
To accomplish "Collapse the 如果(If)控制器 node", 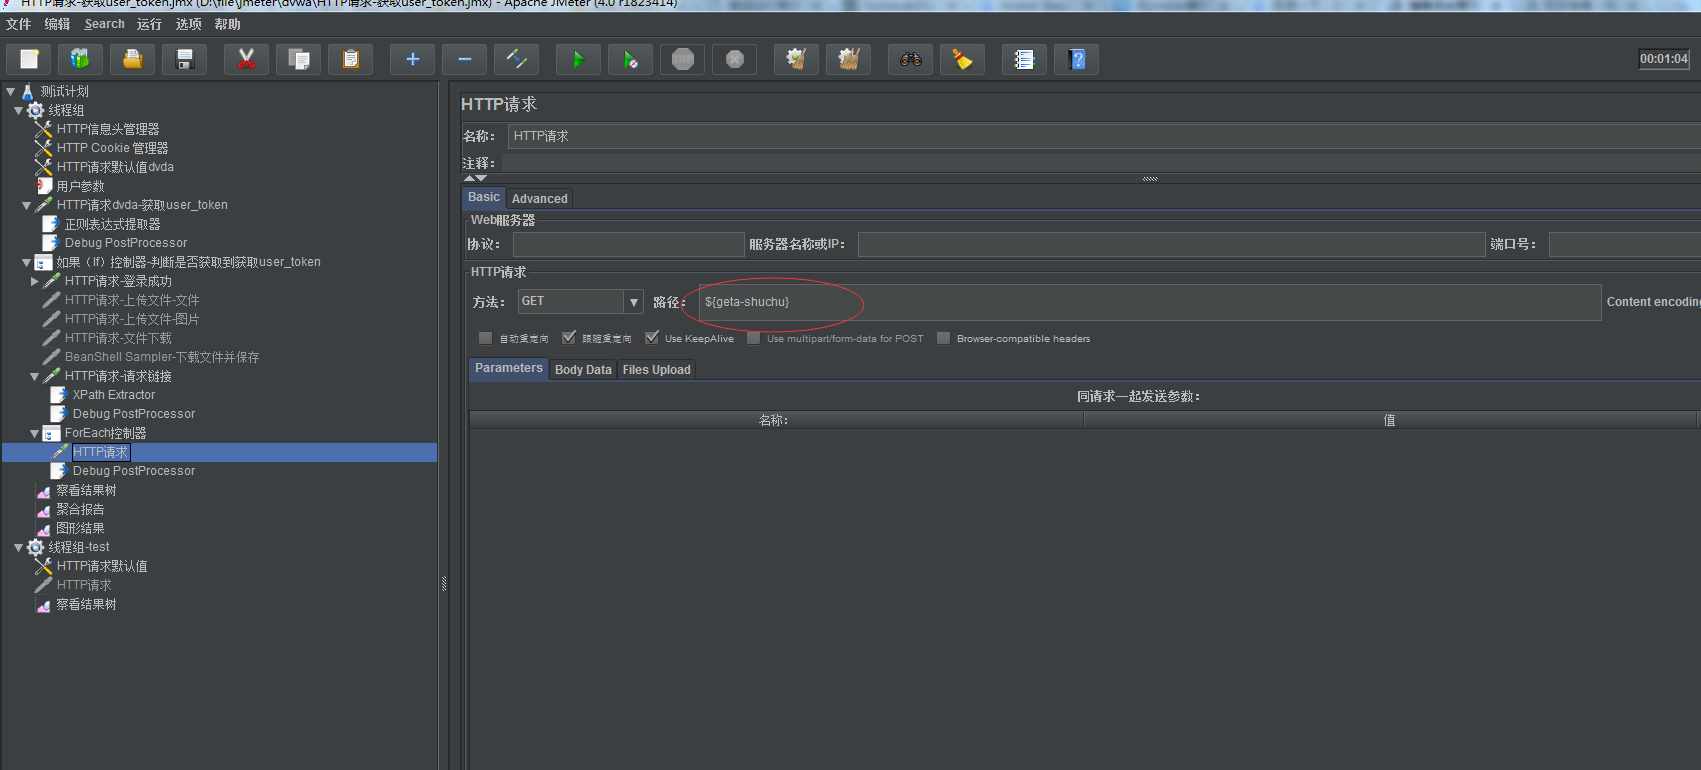I will click(x=26, y=262).
